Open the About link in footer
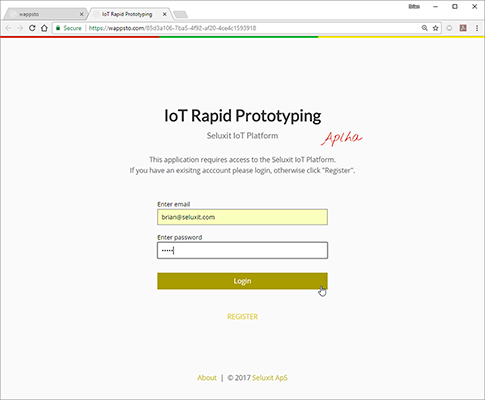Screen dimensions: 485x400 (207, 378)
